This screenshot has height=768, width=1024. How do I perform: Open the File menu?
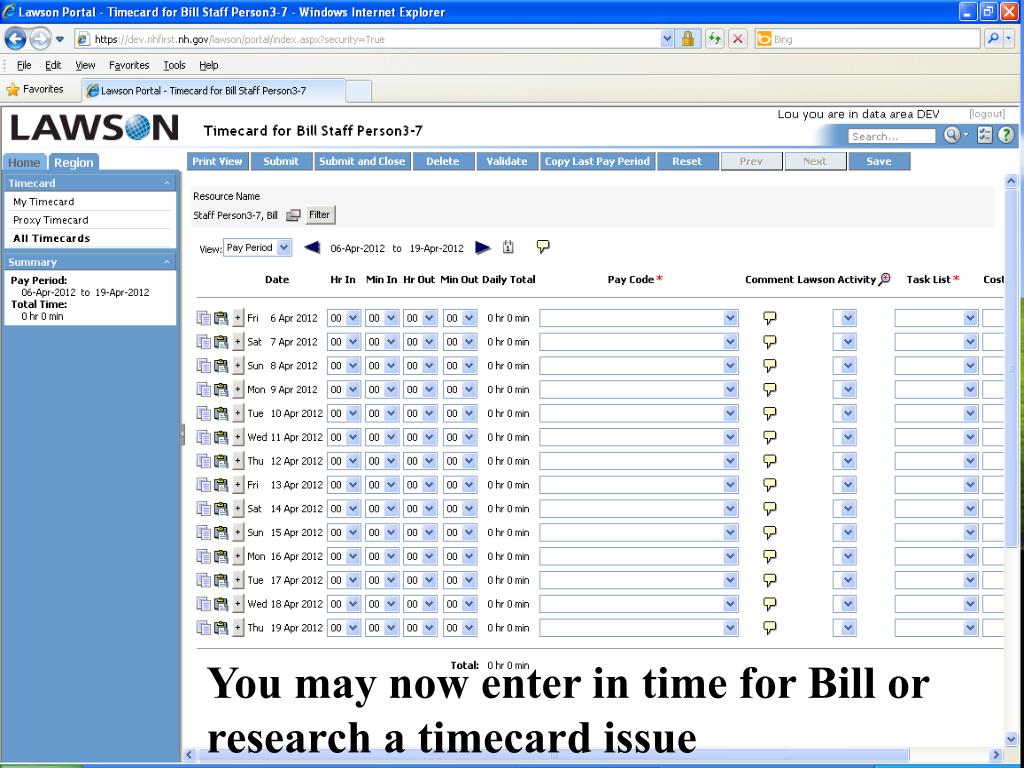(x=24, y=65)
